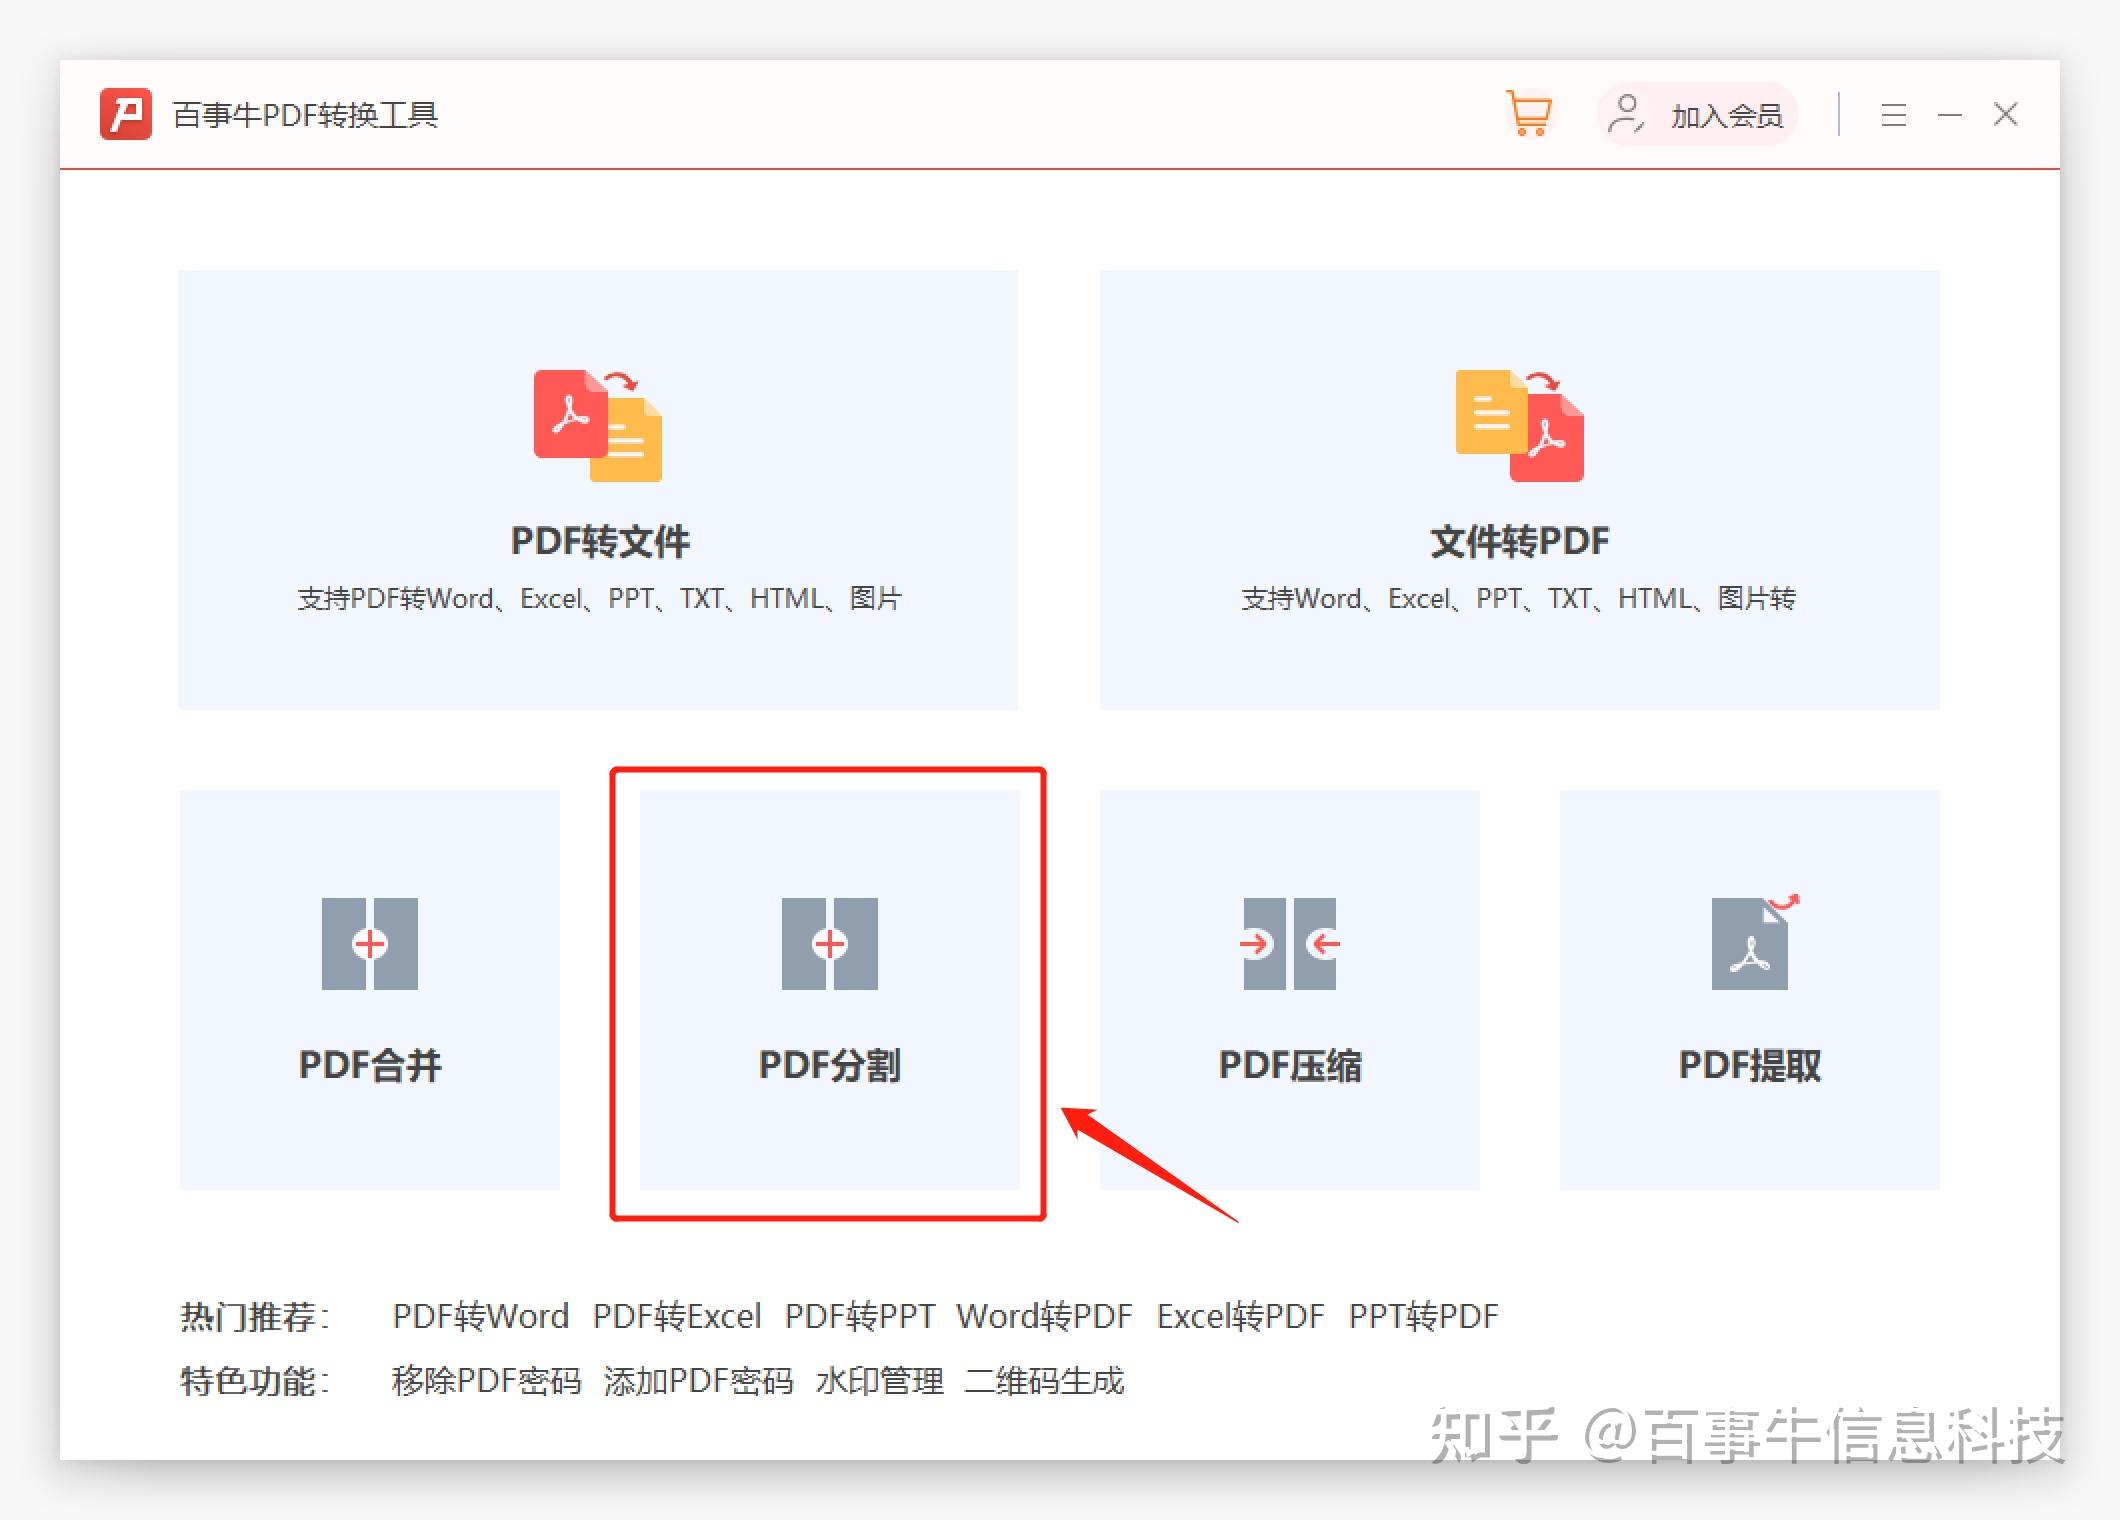Open 移除PDF密码 feature
The height and width of the screenshot is (1520, 2120).
(486, 1381)
